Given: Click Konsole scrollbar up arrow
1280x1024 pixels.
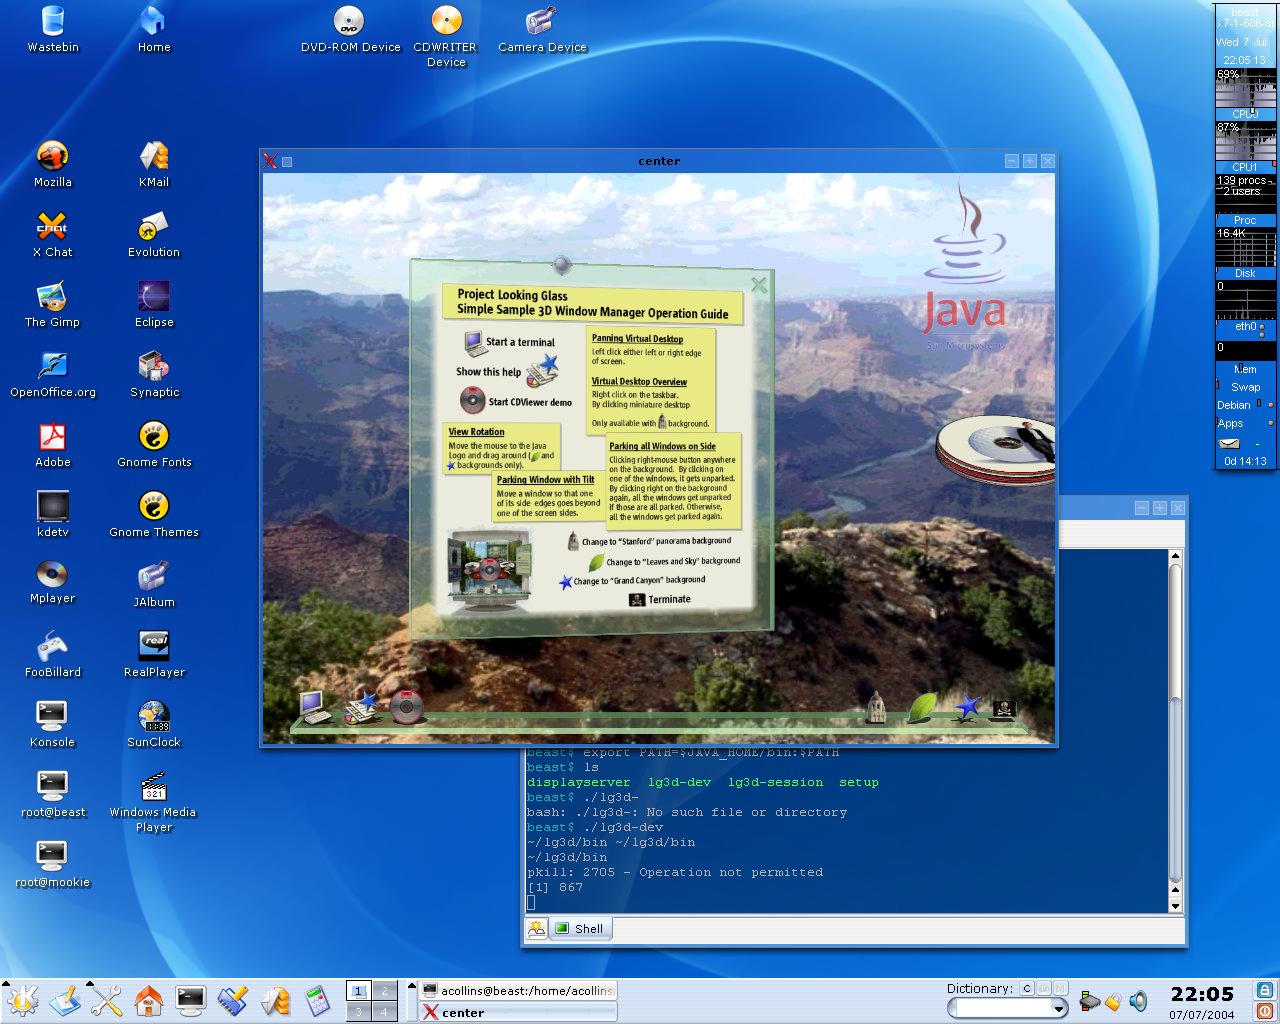Looking at the screenshot, I should 1176,556.
